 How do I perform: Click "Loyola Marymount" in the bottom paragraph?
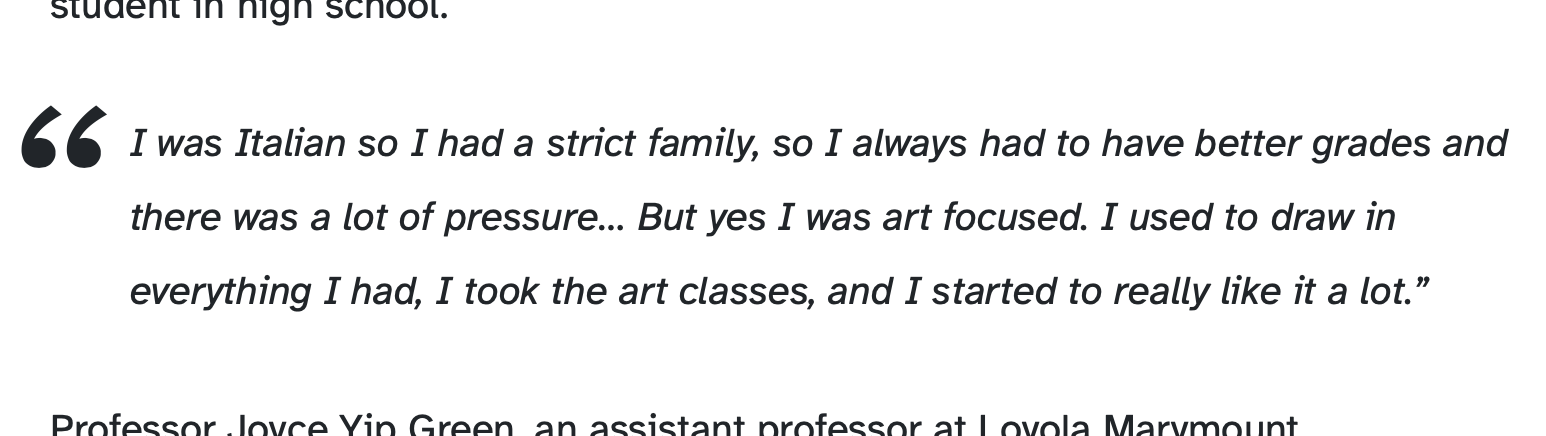[1138, 427]
